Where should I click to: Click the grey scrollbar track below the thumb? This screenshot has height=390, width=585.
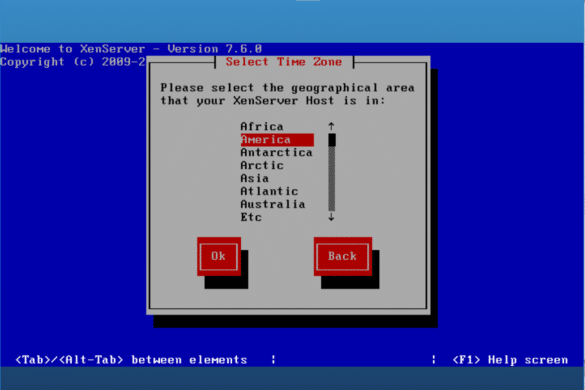[x=332, y=179]
